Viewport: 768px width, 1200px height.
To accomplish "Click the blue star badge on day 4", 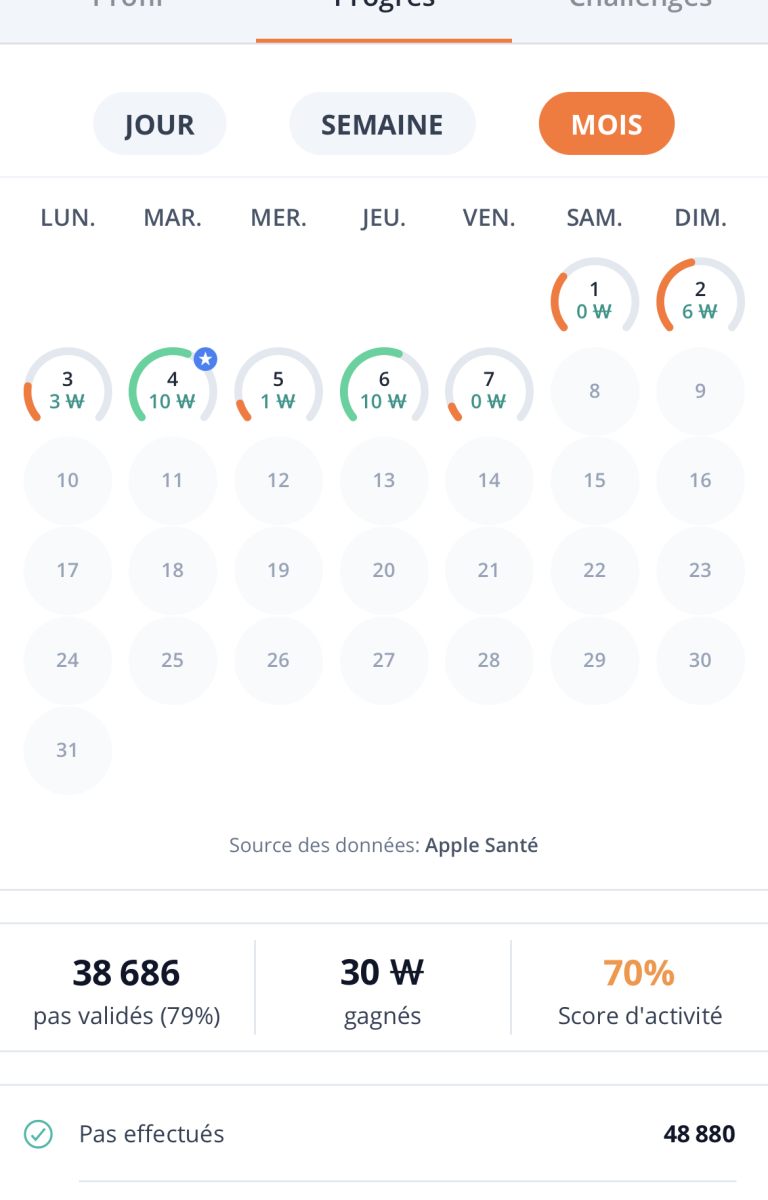I will [x=205, y=359].
